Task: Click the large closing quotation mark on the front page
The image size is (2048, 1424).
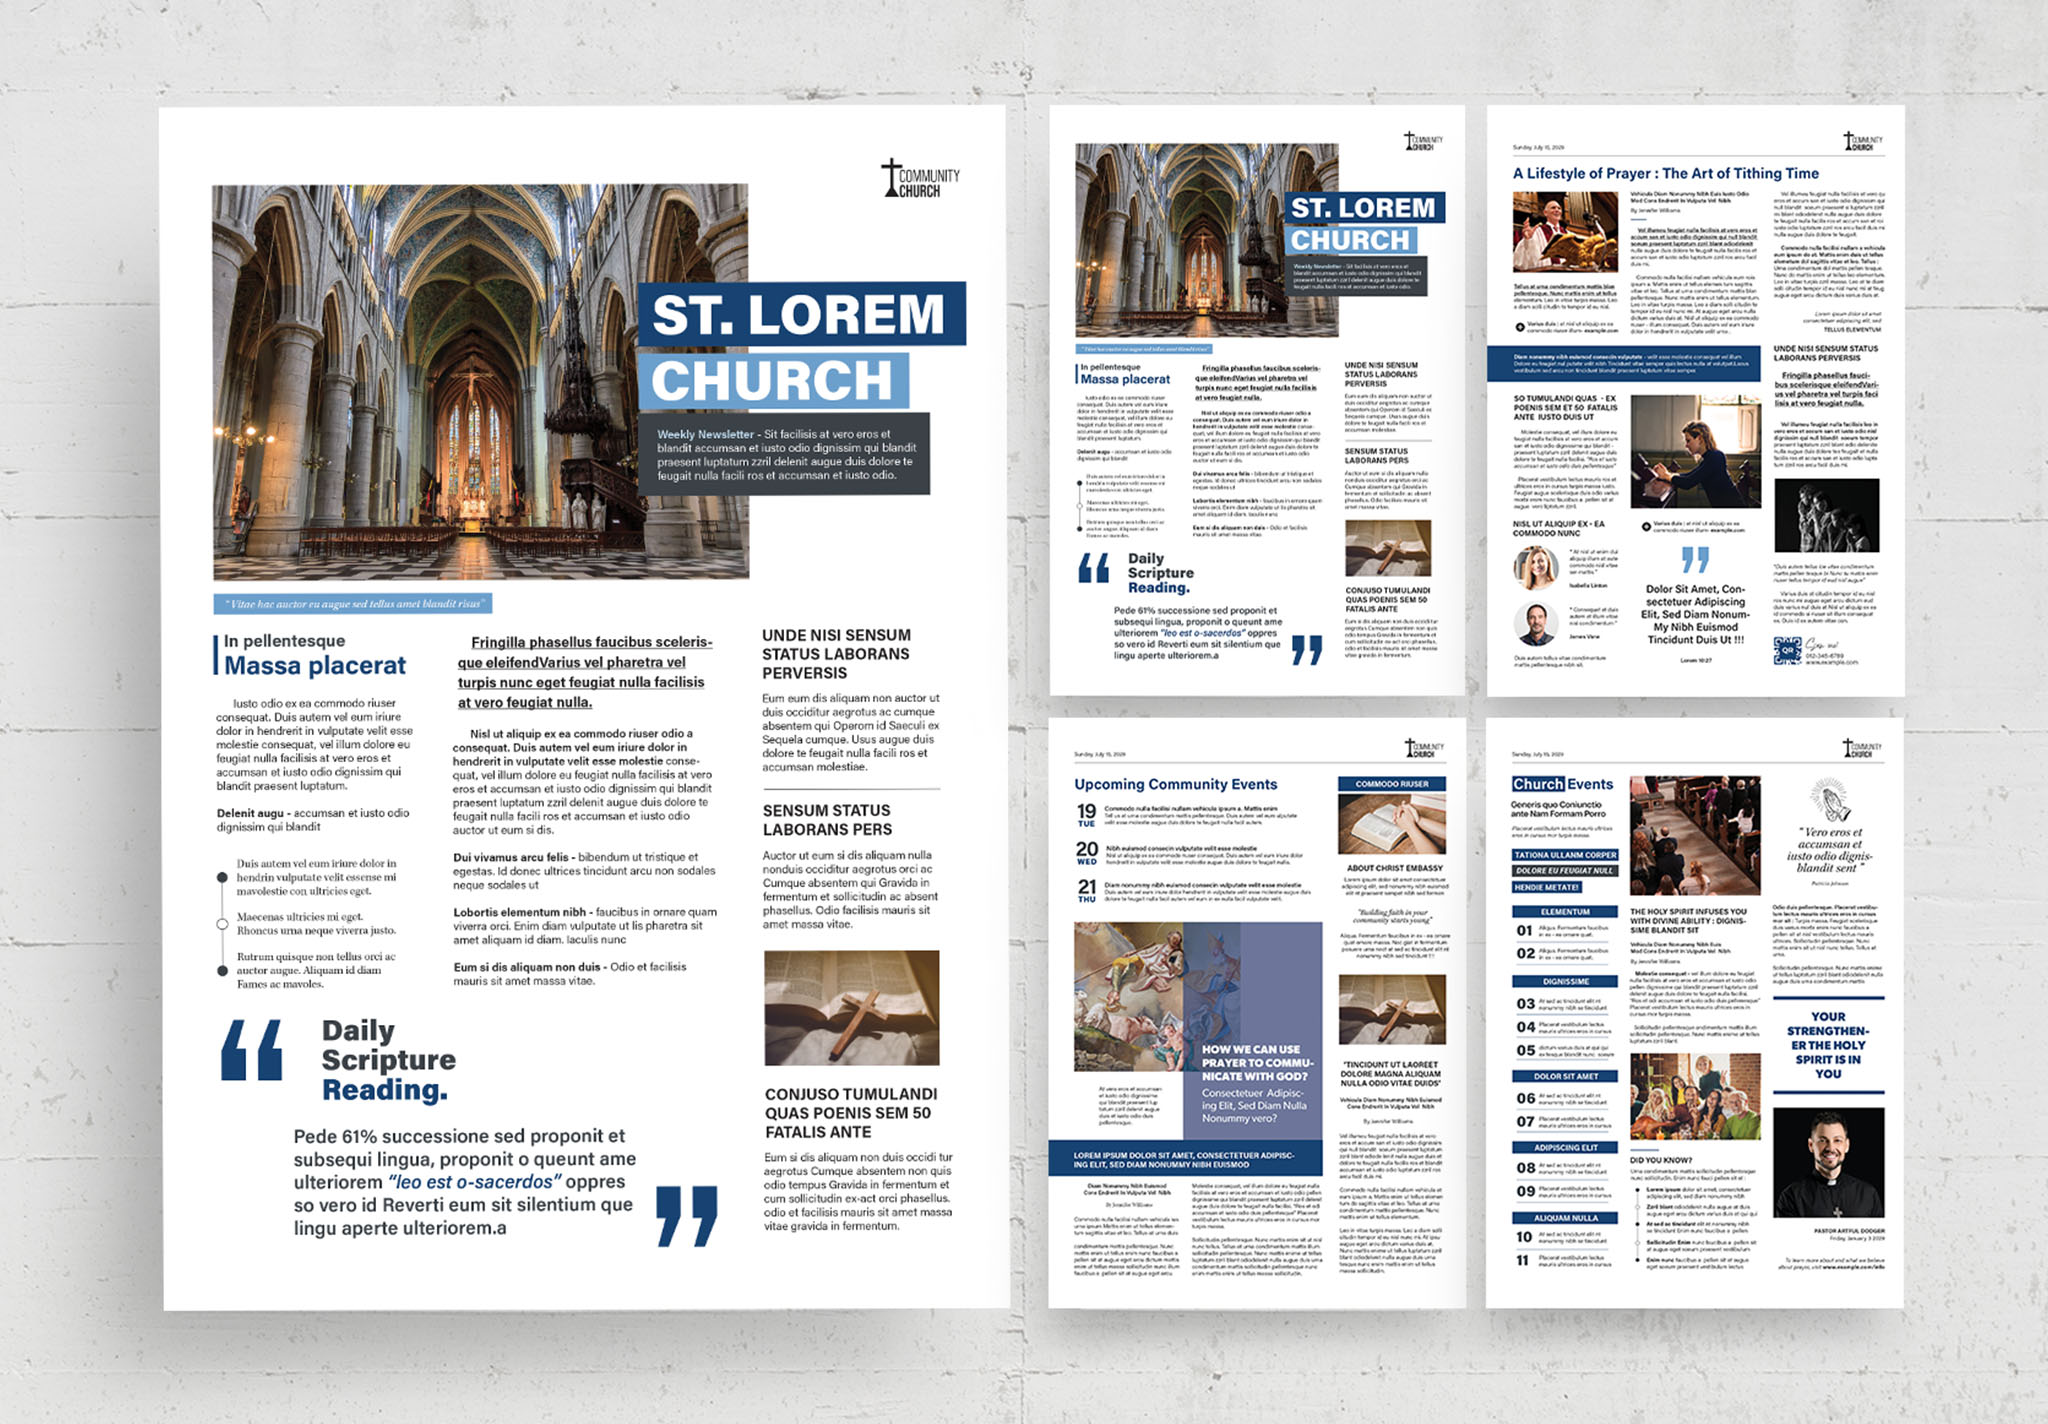Action: (x=687, y=1216)
